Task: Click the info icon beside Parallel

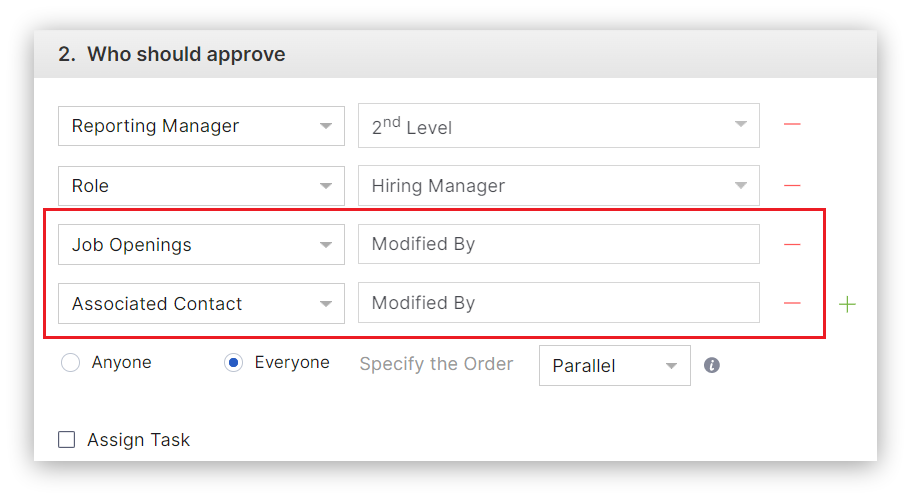Action: coord(712,365)
